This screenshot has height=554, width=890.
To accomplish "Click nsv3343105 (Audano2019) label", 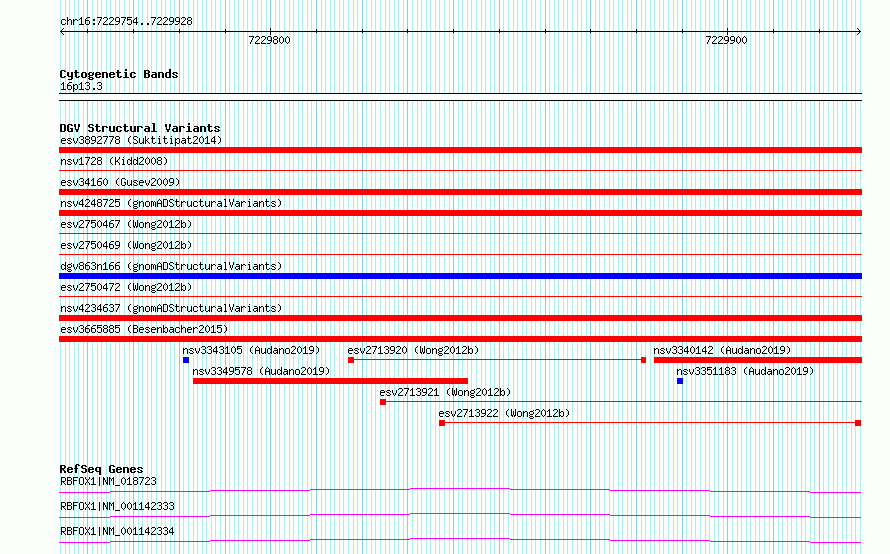I will pyautogui.click(x=251, y=350).
